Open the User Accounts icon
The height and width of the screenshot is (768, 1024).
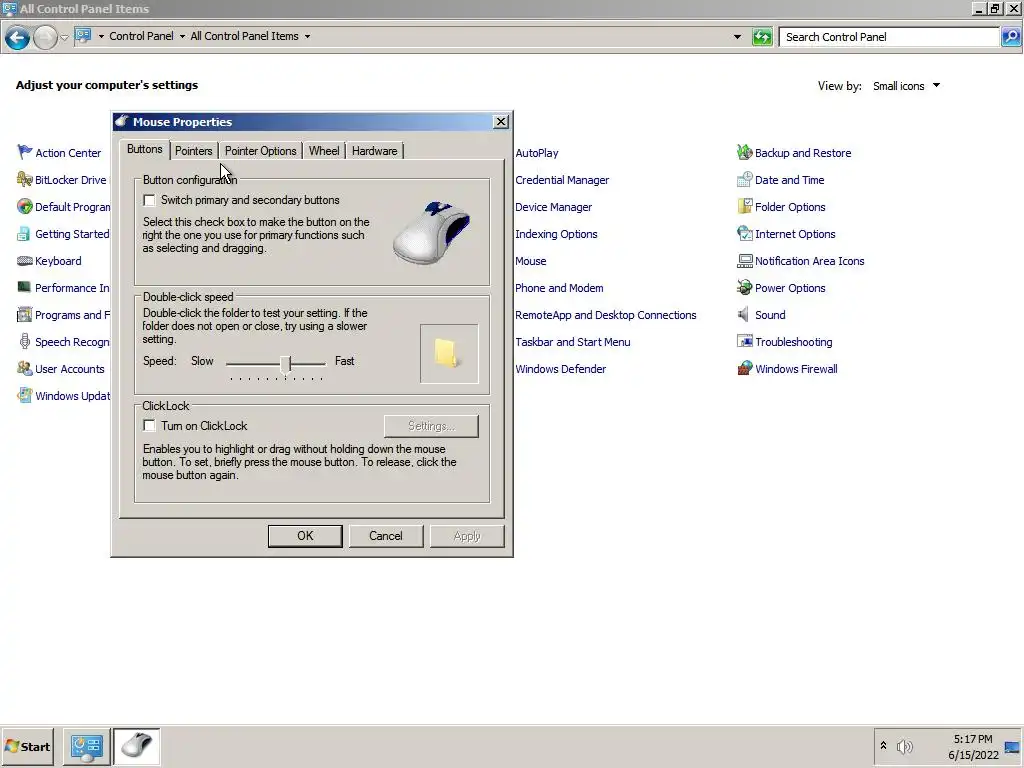click(x=24, y=368)
